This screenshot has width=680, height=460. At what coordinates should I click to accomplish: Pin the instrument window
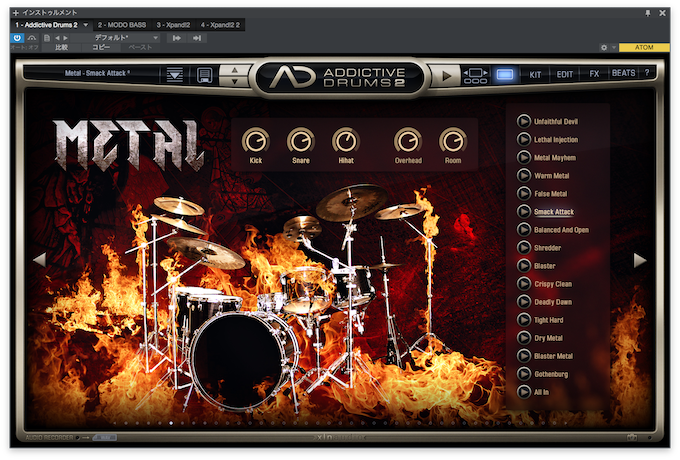(647, 13)
